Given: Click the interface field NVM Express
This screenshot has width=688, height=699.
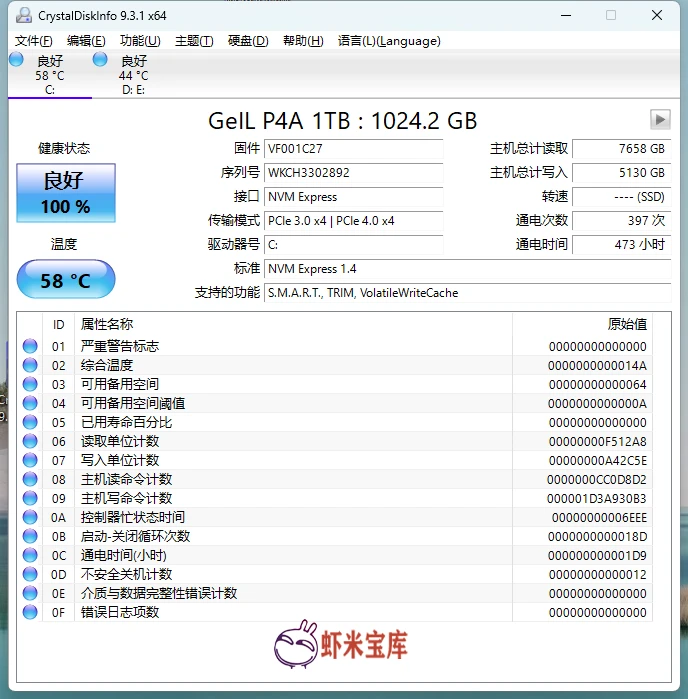Looking at the screenshot, I should 354,197.
